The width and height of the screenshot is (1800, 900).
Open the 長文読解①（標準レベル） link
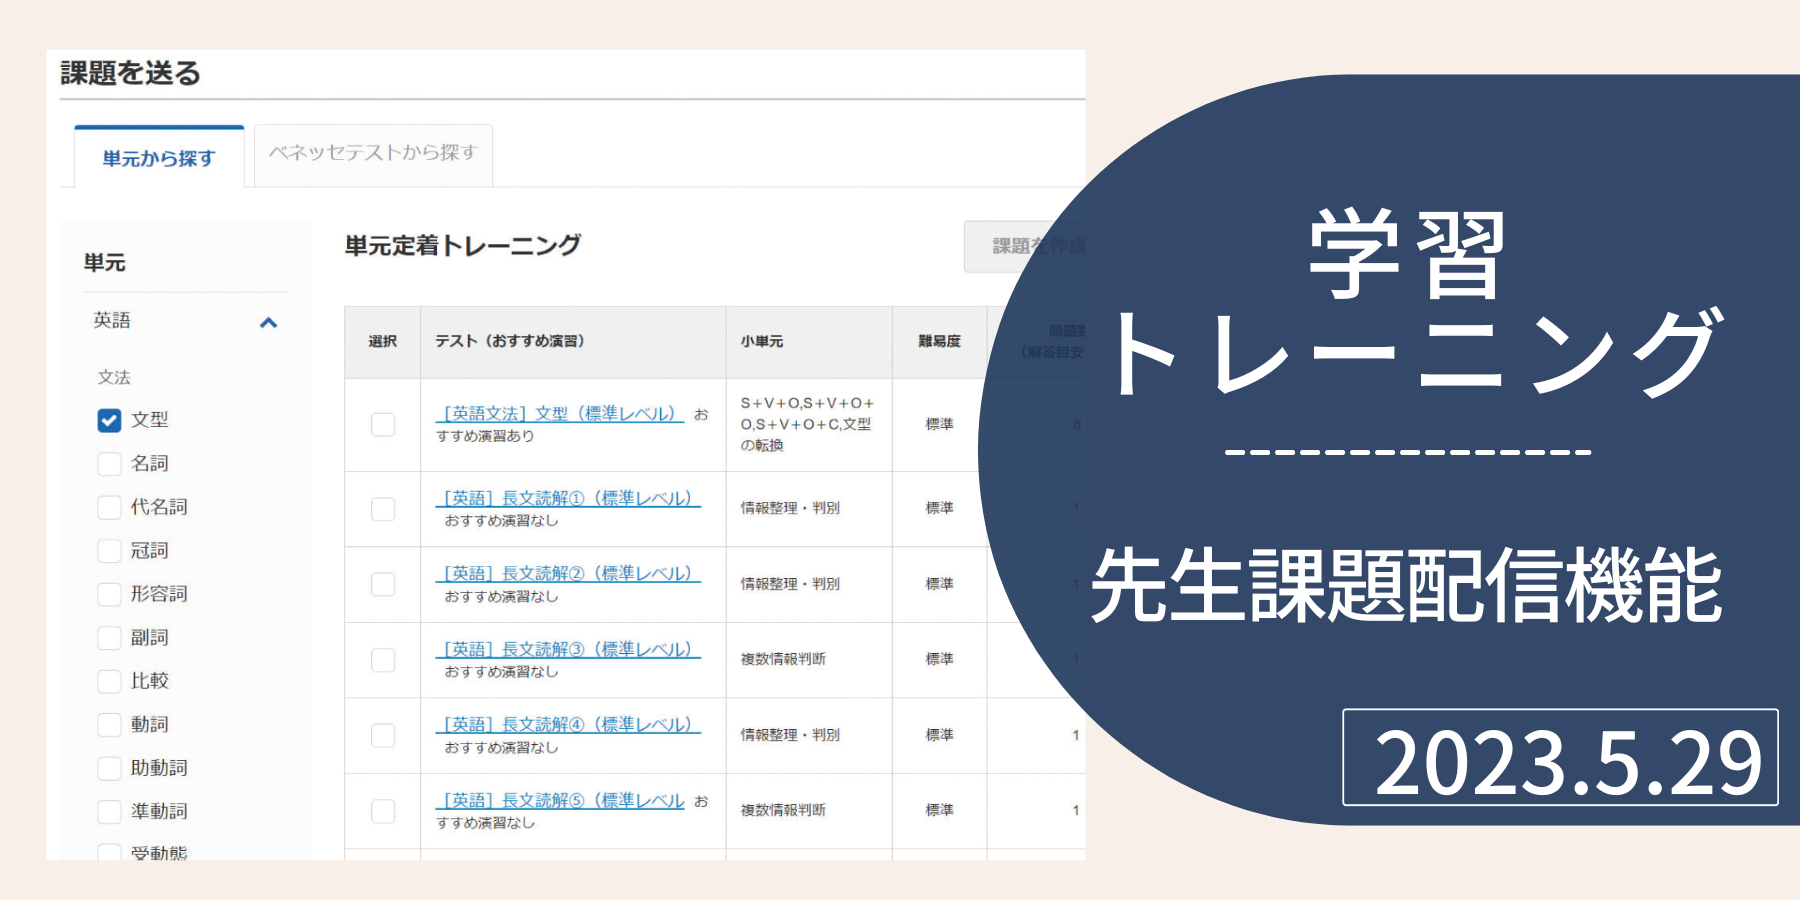568,498
